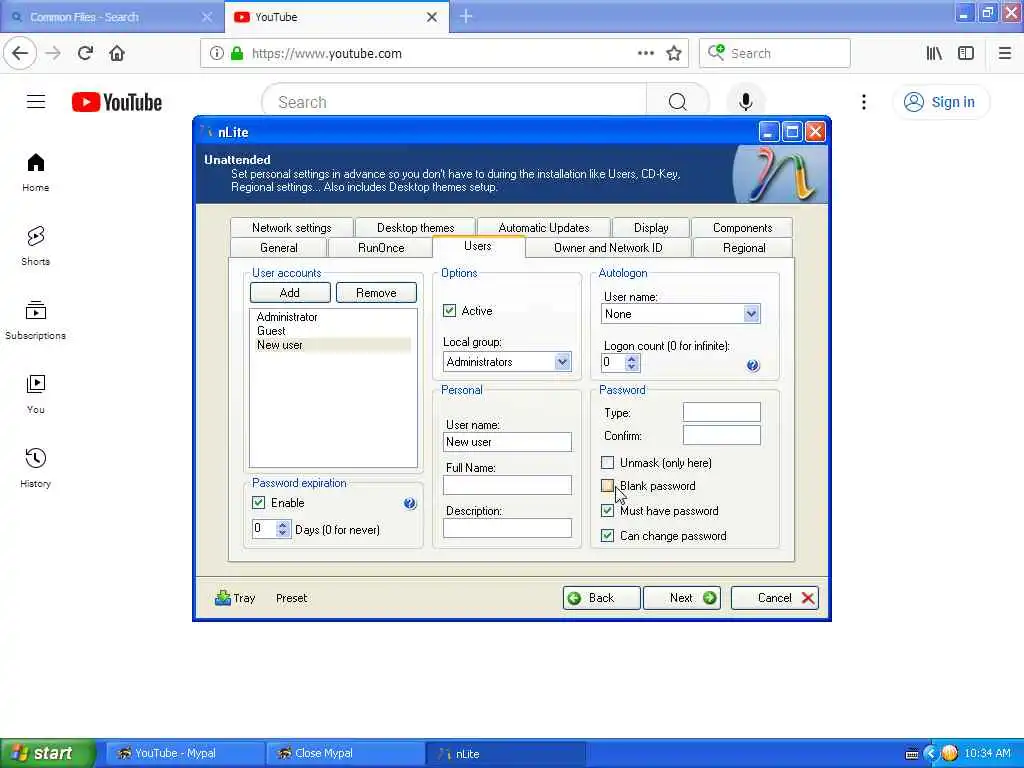Screen dimensions: 1024x768
Task: Uncheck the Active checkbox
Action: pyautogui.click(x=449, y=311)
